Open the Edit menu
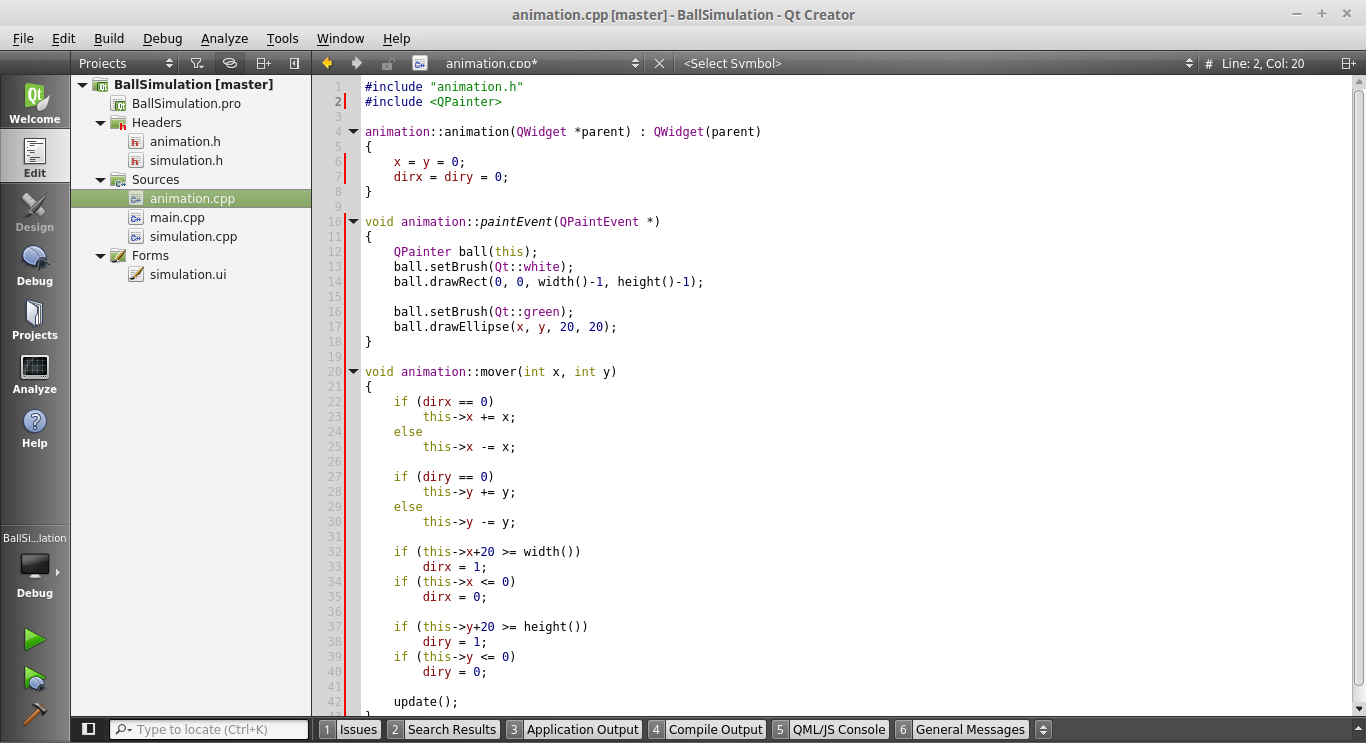Image resolution: width=1366 pixels, height=743 pixels. coord(64,38)
